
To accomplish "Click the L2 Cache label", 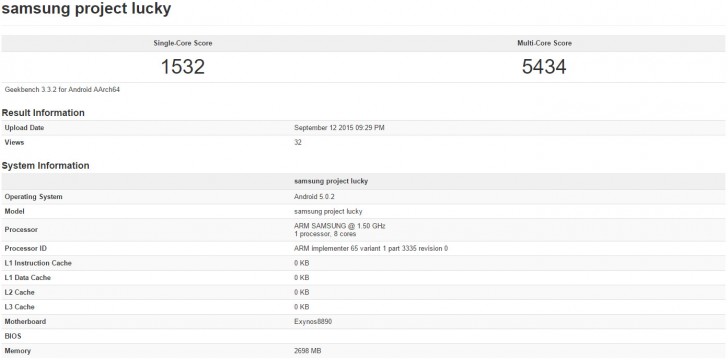I will tap(19, 293).
